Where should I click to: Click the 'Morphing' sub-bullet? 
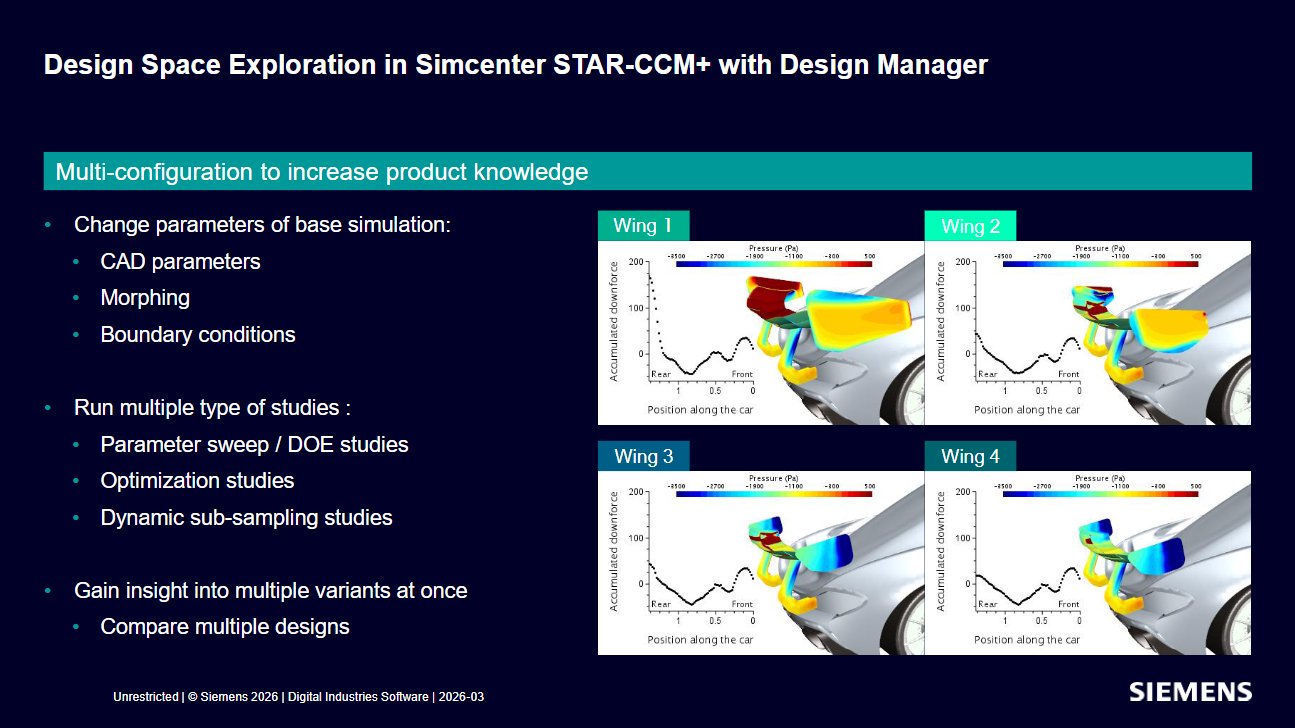(145, 298)
